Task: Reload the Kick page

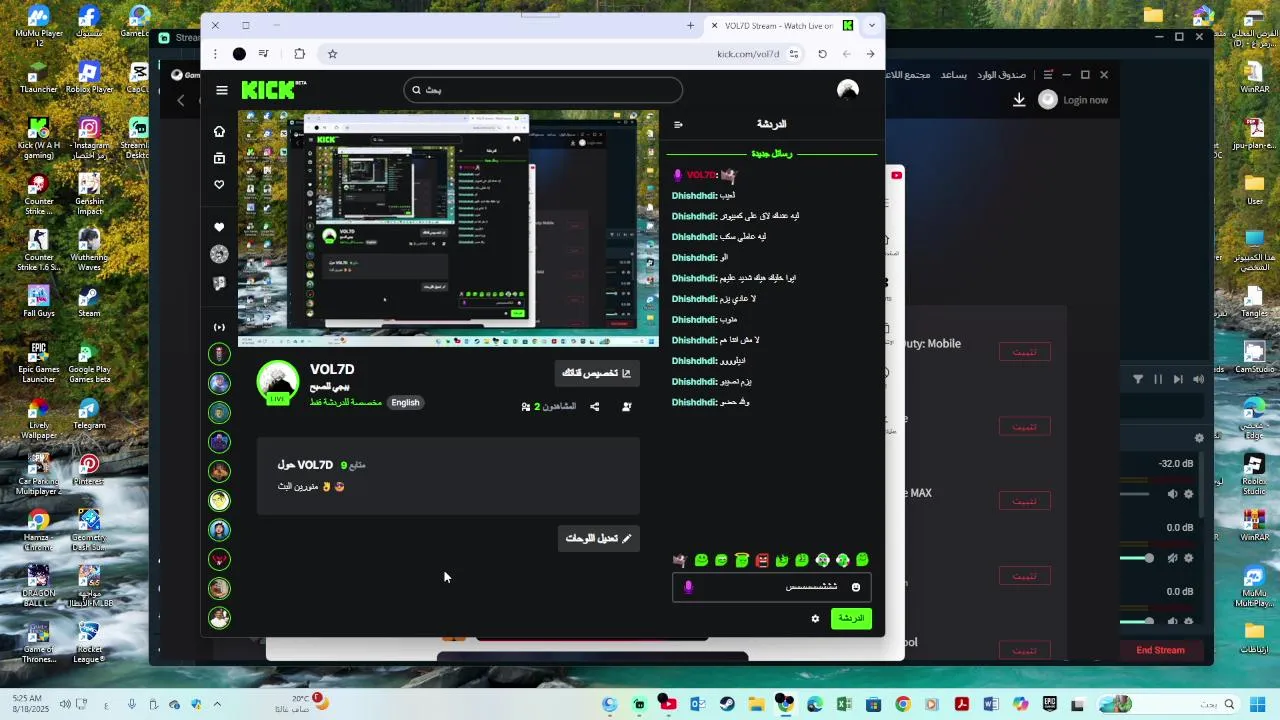Action: click(822, 54)
